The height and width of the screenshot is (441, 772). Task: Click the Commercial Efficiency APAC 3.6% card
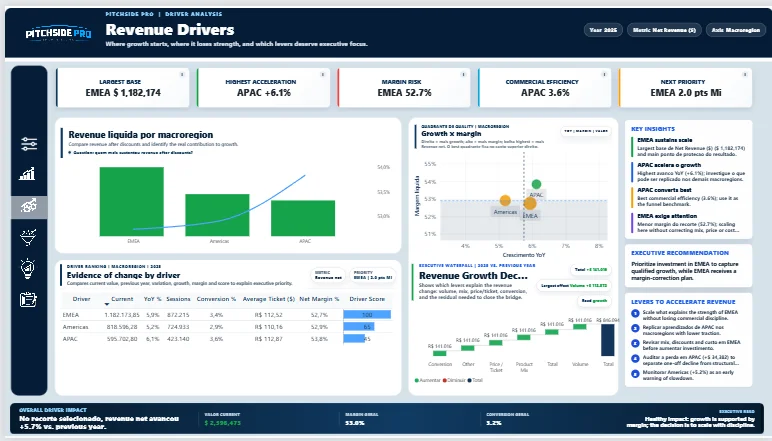point(545,88)
